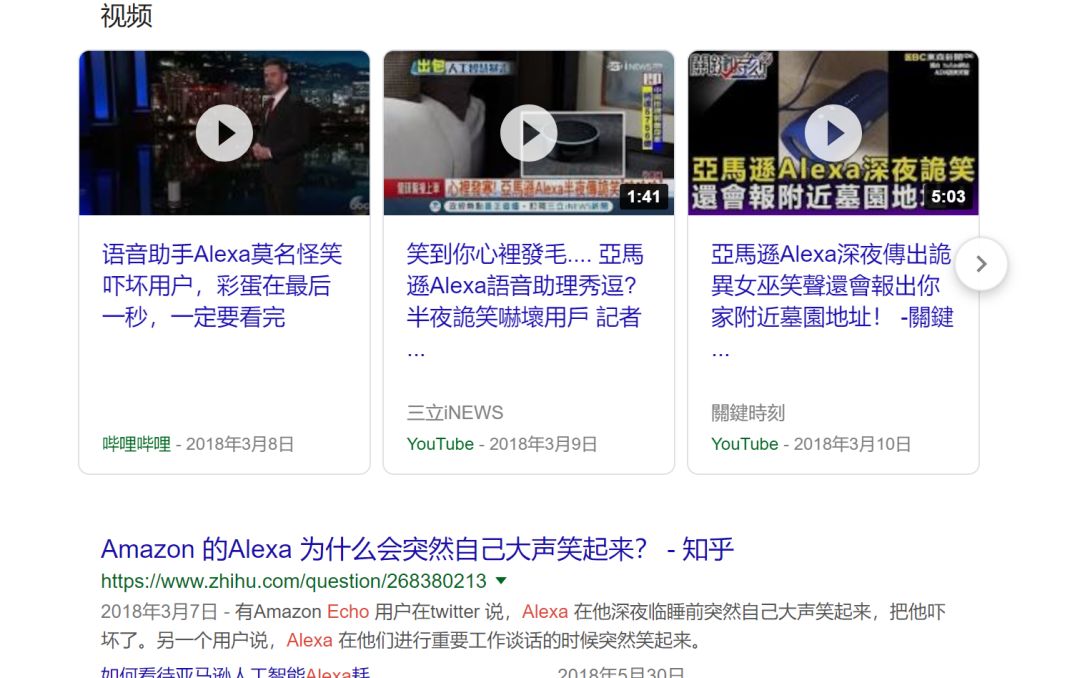Play the 三立iNEWS video marked 1:41
This screenshot has width=1080, height=678.
[528, 133]
